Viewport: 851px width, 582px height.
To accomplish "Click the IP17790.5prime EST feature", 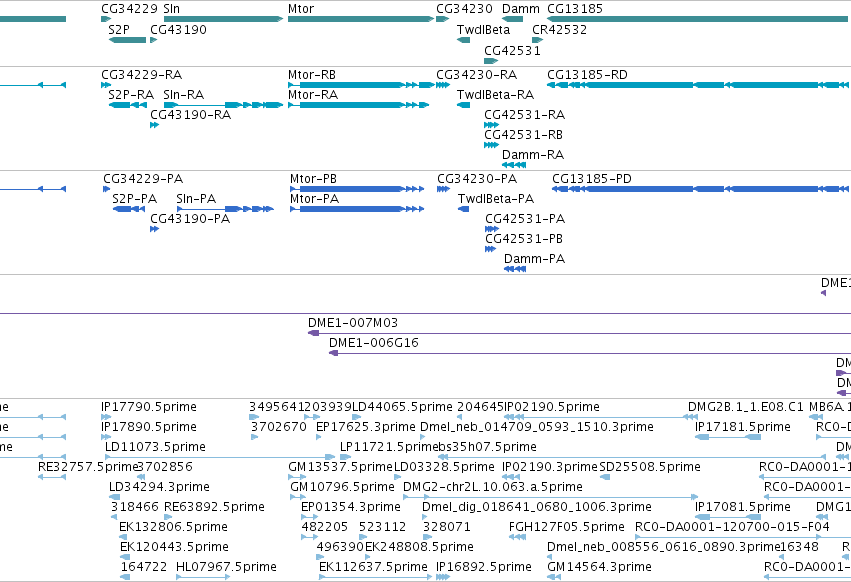I will pos(106,417).
